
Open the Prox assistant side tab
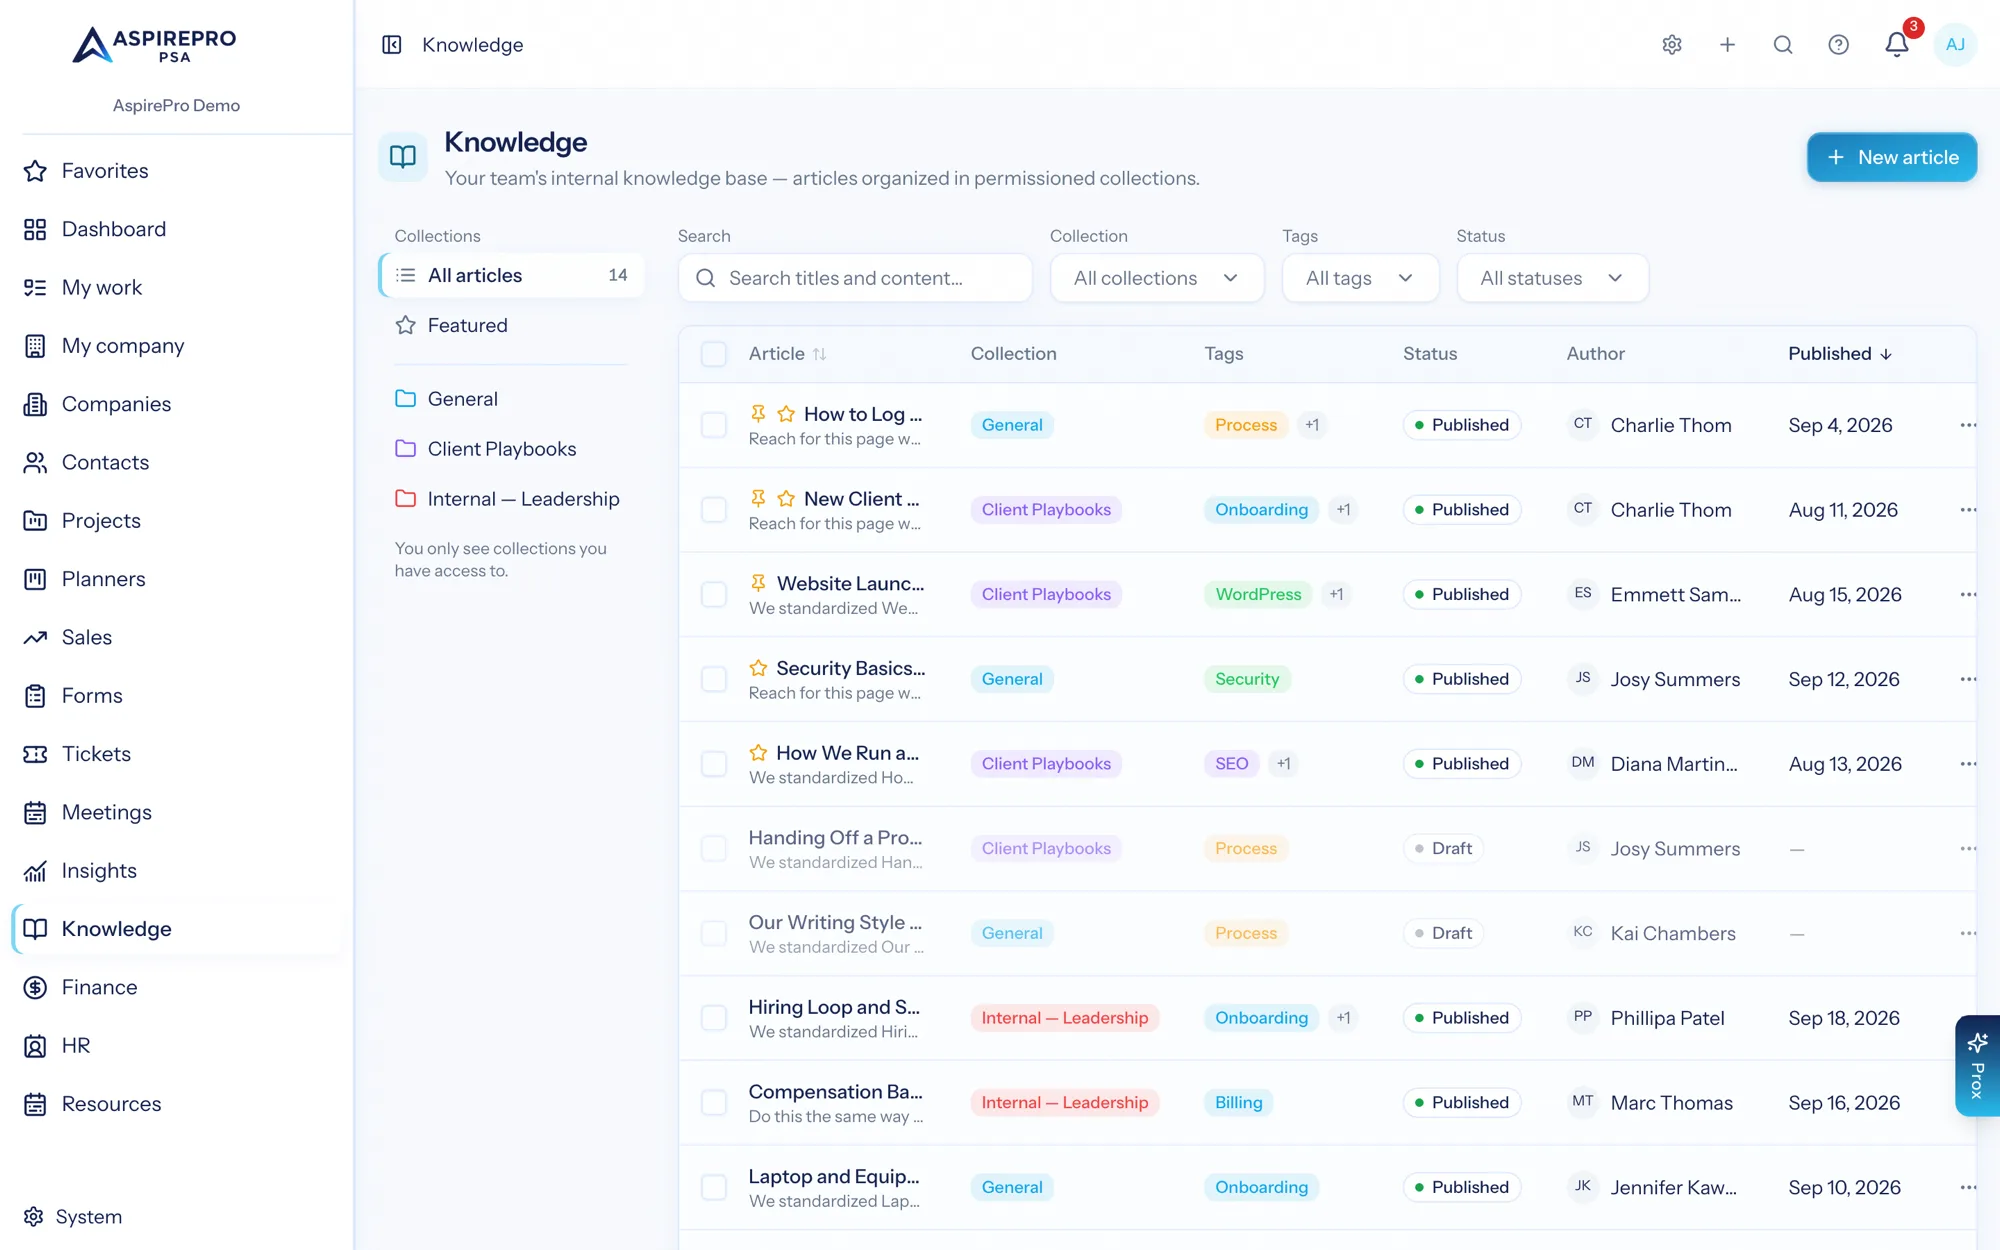point(1977,1066)
